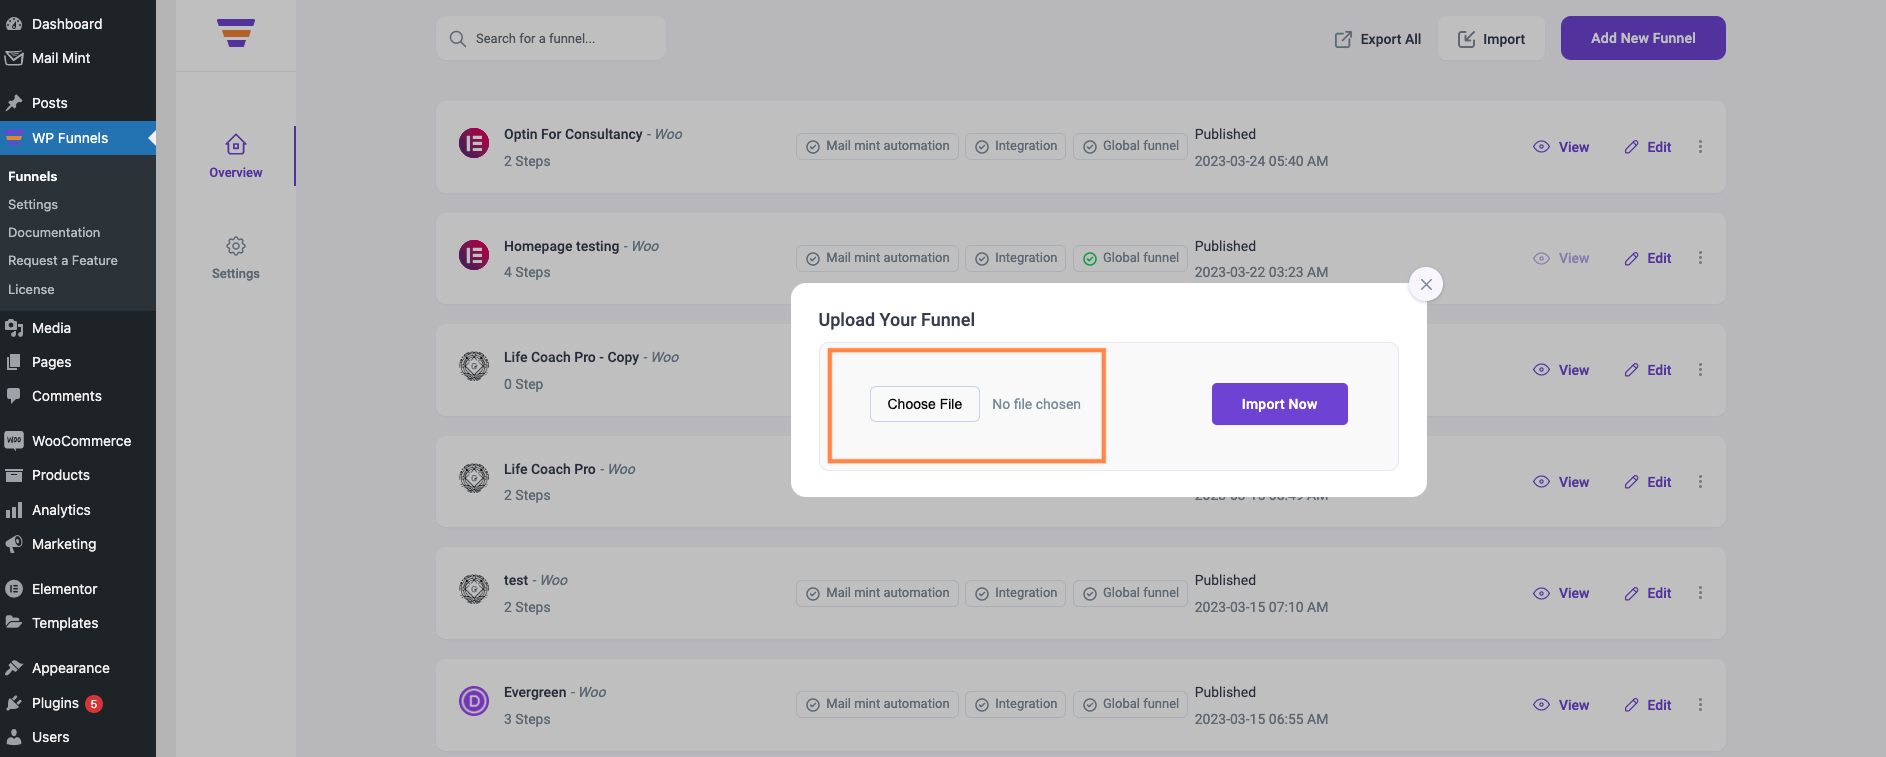Open the Overview home icon
Screen dimensions: 1886x757
(x=236, y=144)
